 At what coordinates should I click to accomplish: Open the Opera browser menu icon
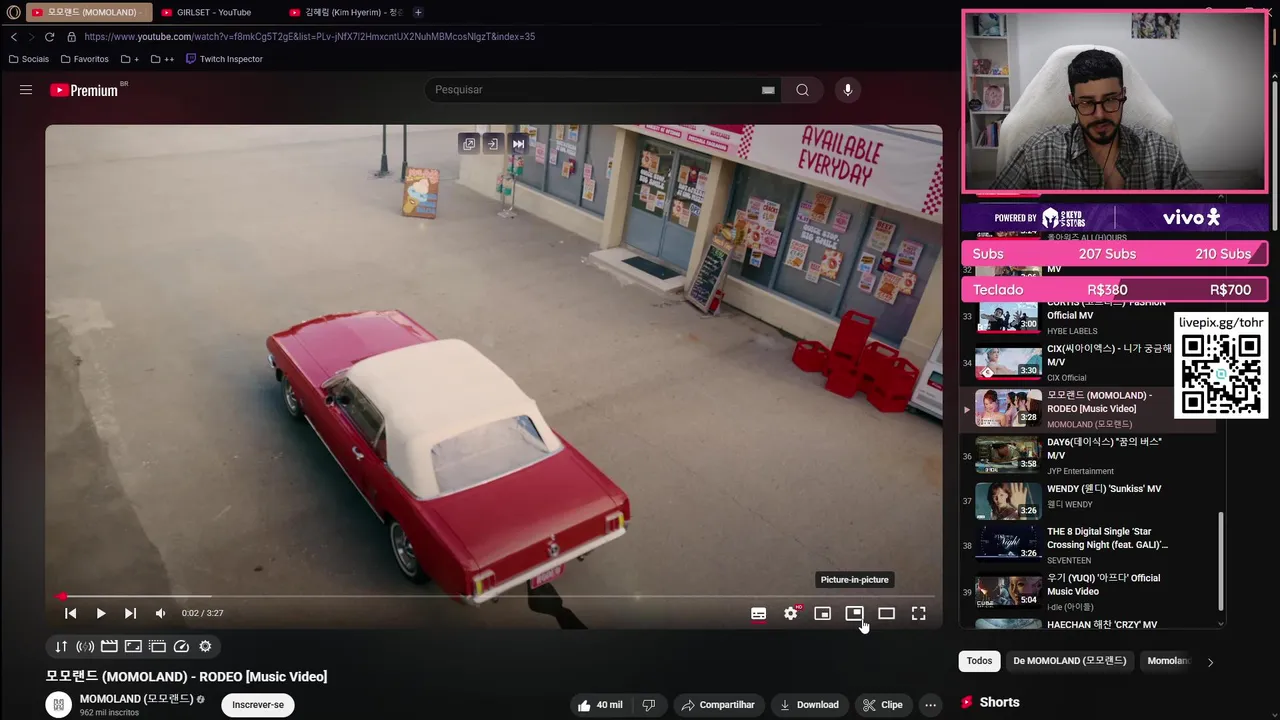14,12
